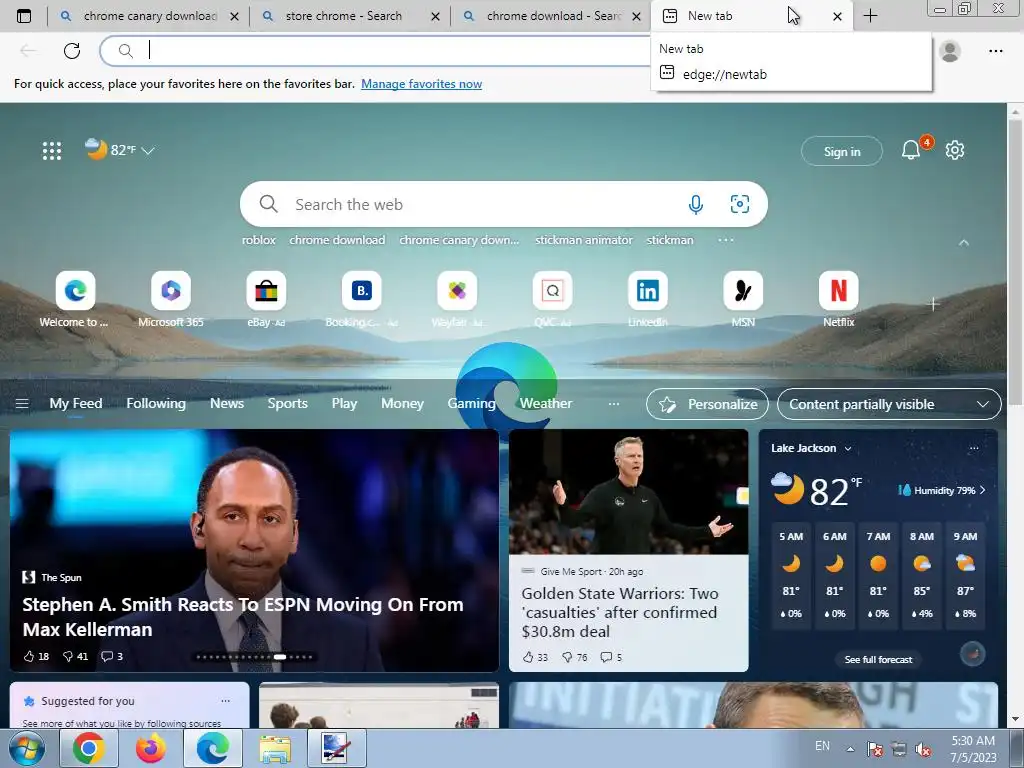
Task: Select the My Feed tab
Action: coord(76,404)
